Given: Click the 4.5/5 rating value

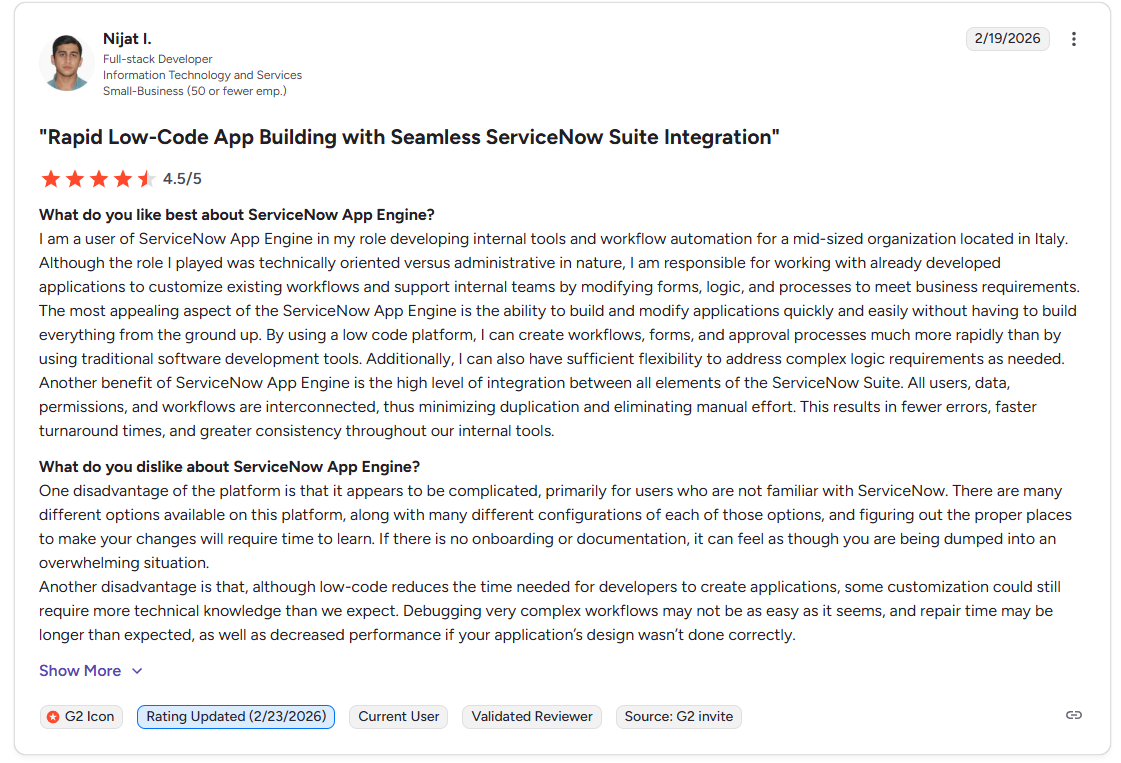Looking at the screenshot, I should pos(182,179).
